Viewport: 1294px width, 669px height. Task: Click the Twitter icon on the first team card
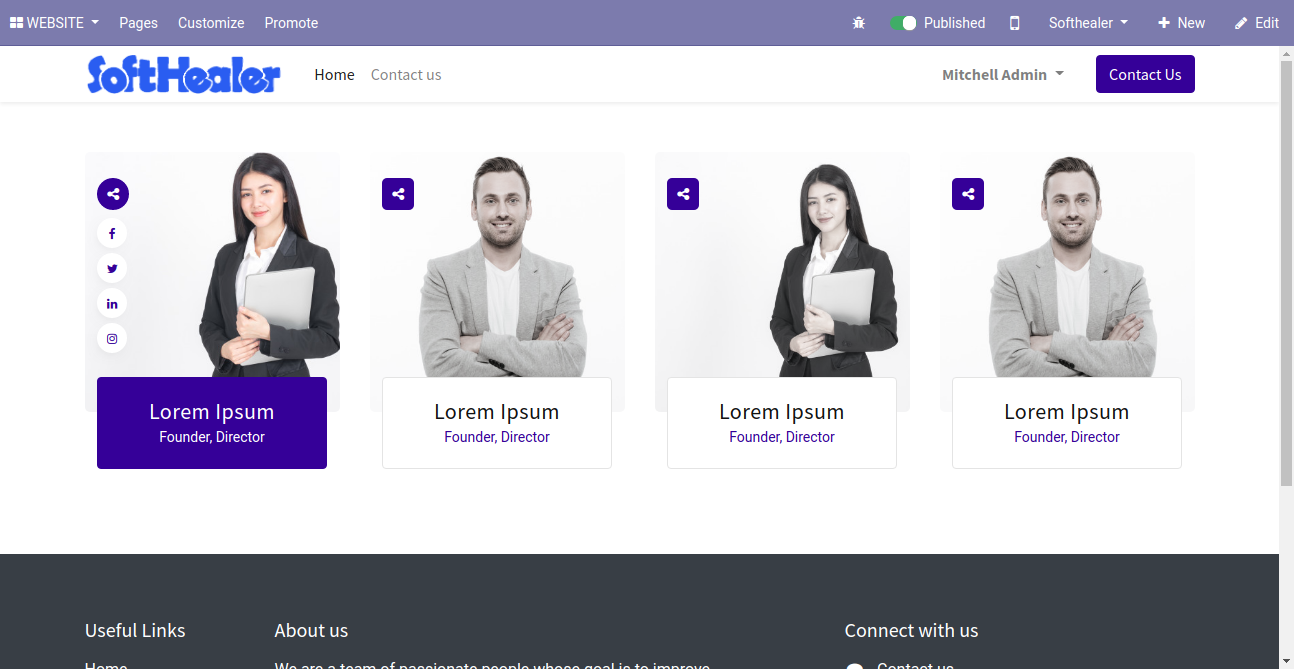pyautogui.click(x=112, y=268)
